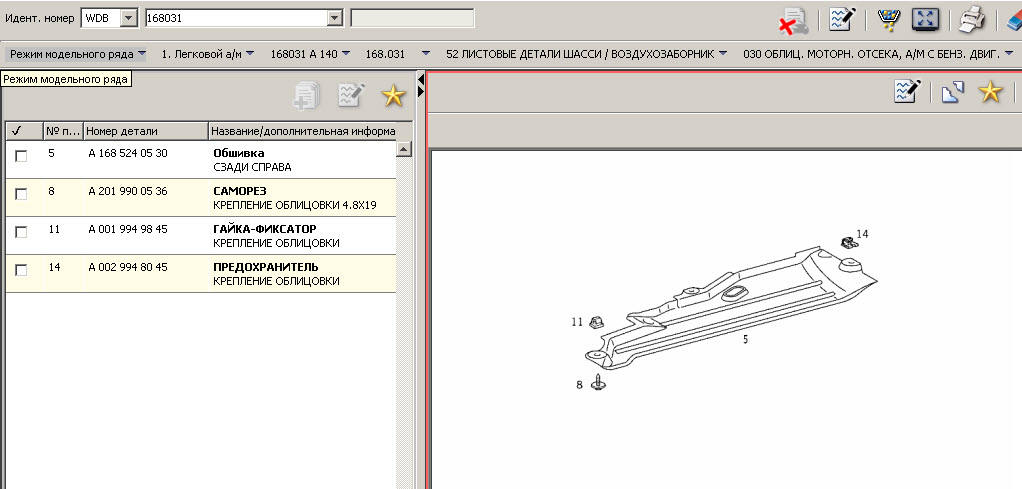The image size is (1022, 489).
Task: Expand the 168031 identification number combo box
Action: click(x=334, y=18)
